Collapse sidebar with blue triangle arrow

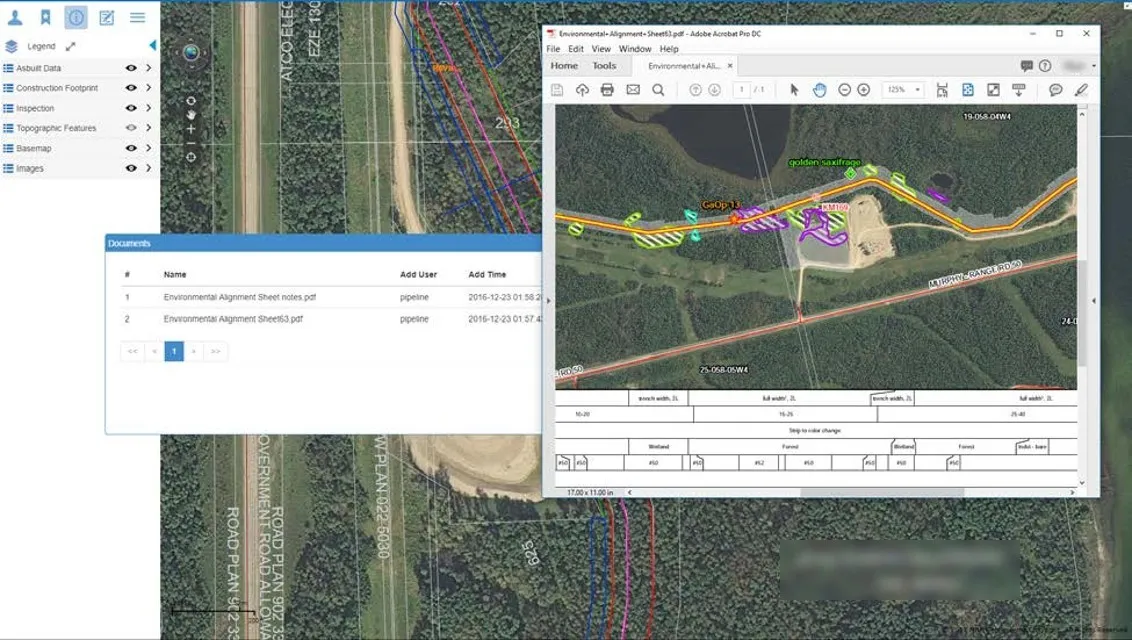pos(152,45)
